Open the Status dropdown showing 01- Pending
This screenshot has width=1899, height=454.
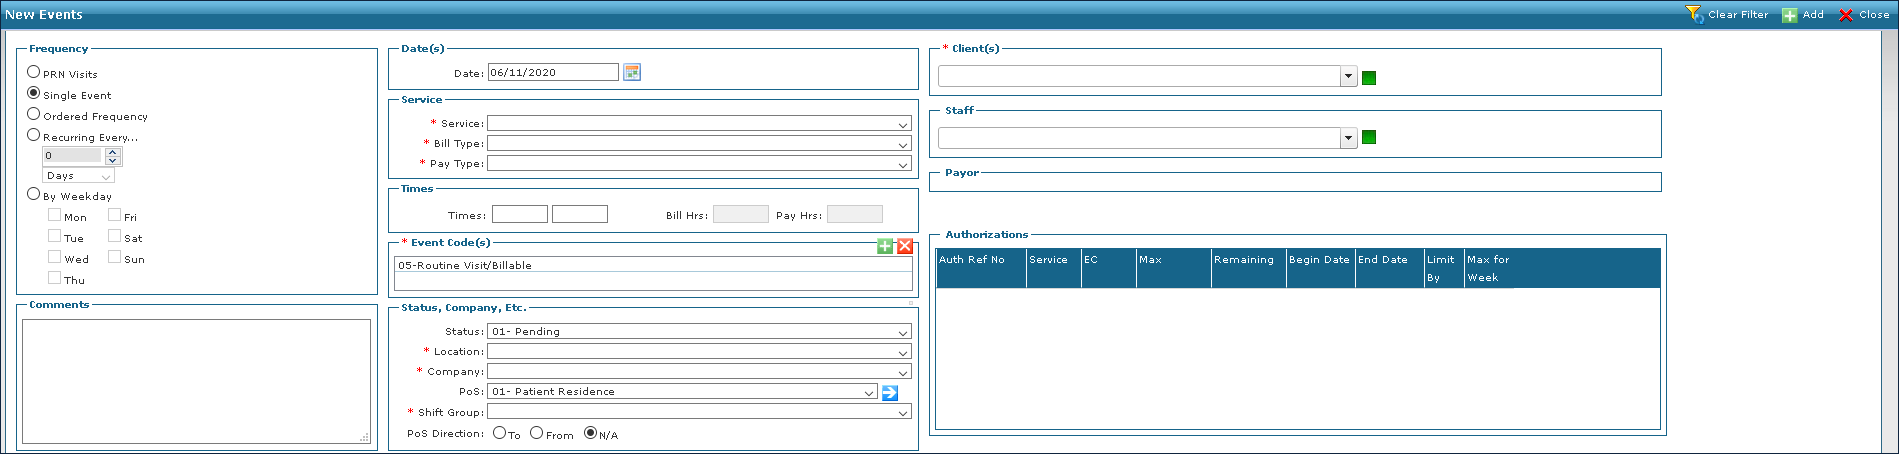coord(903,332)
